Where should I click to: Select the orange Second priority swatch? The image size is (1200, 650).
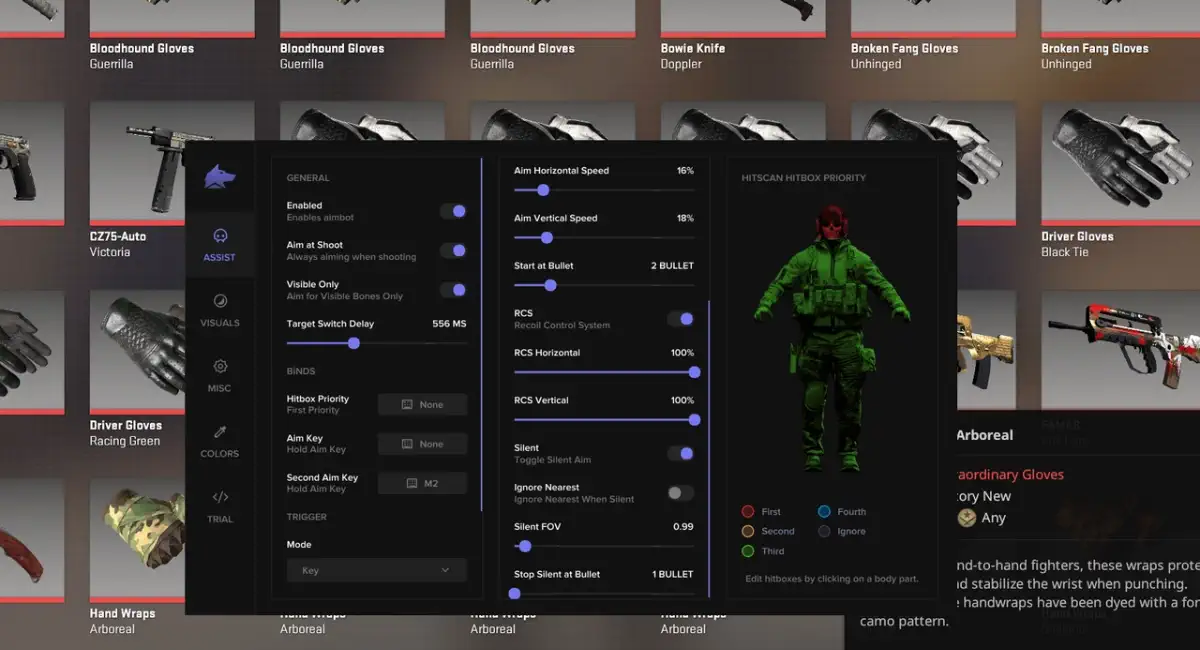point(748,531)
